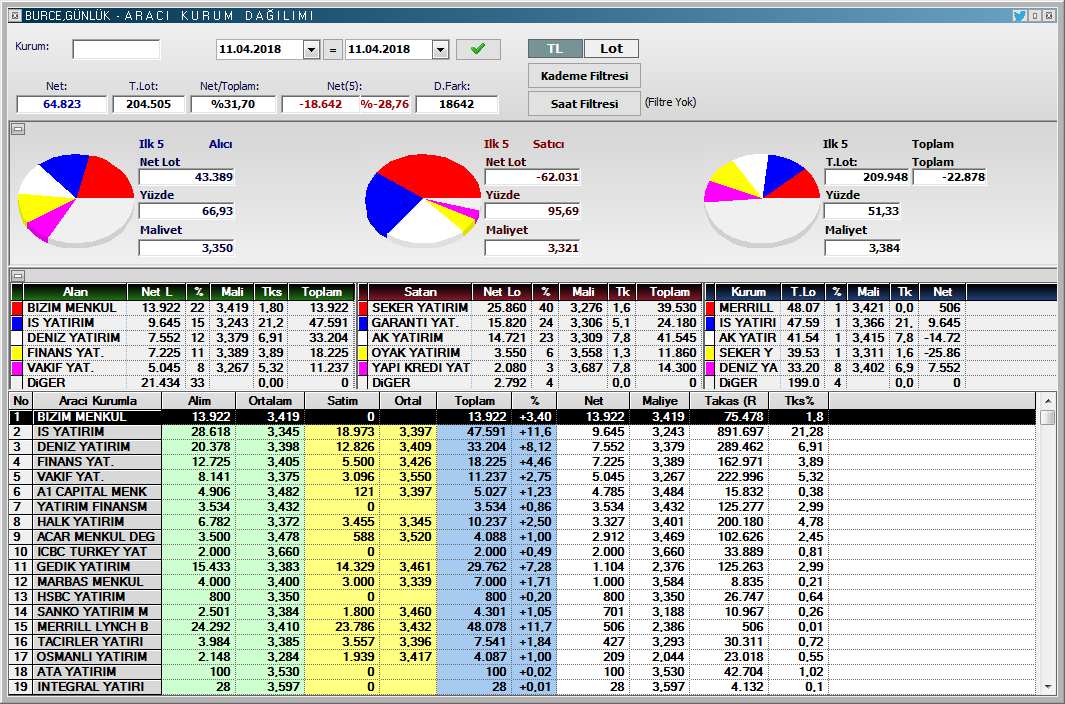Click SEKER YATIRIM in sellers table
The width and height of the screenshot is (1065, 704).
[420, 308]
